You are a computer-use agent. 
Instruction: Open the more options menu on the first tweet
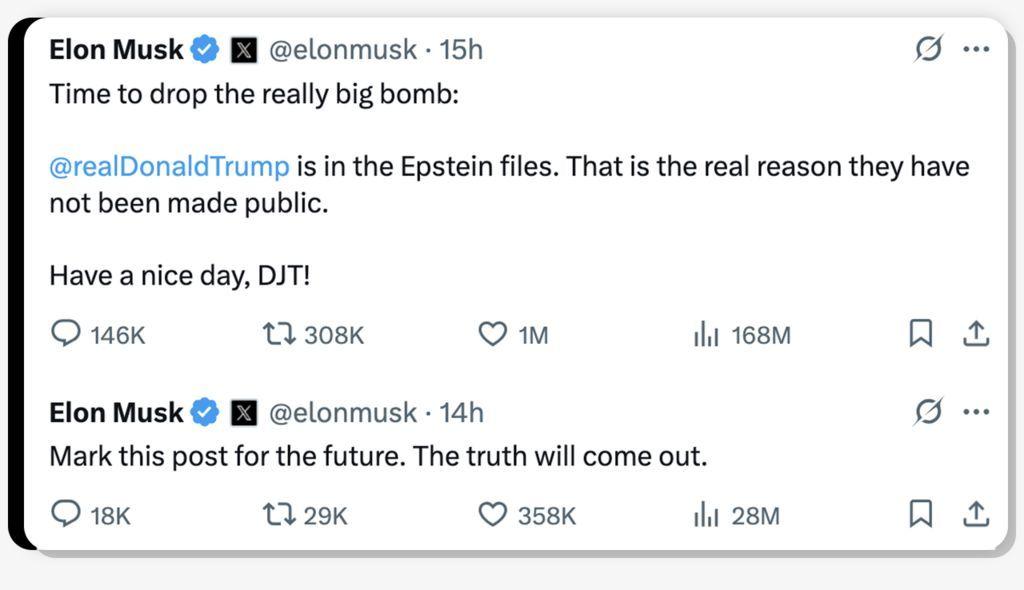[977, 47]
